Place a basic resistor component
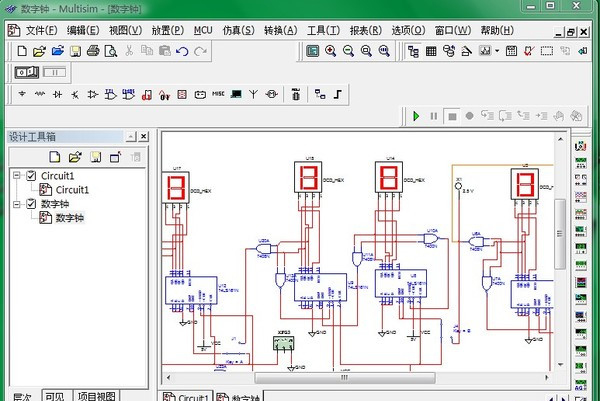 click(40, 94)
